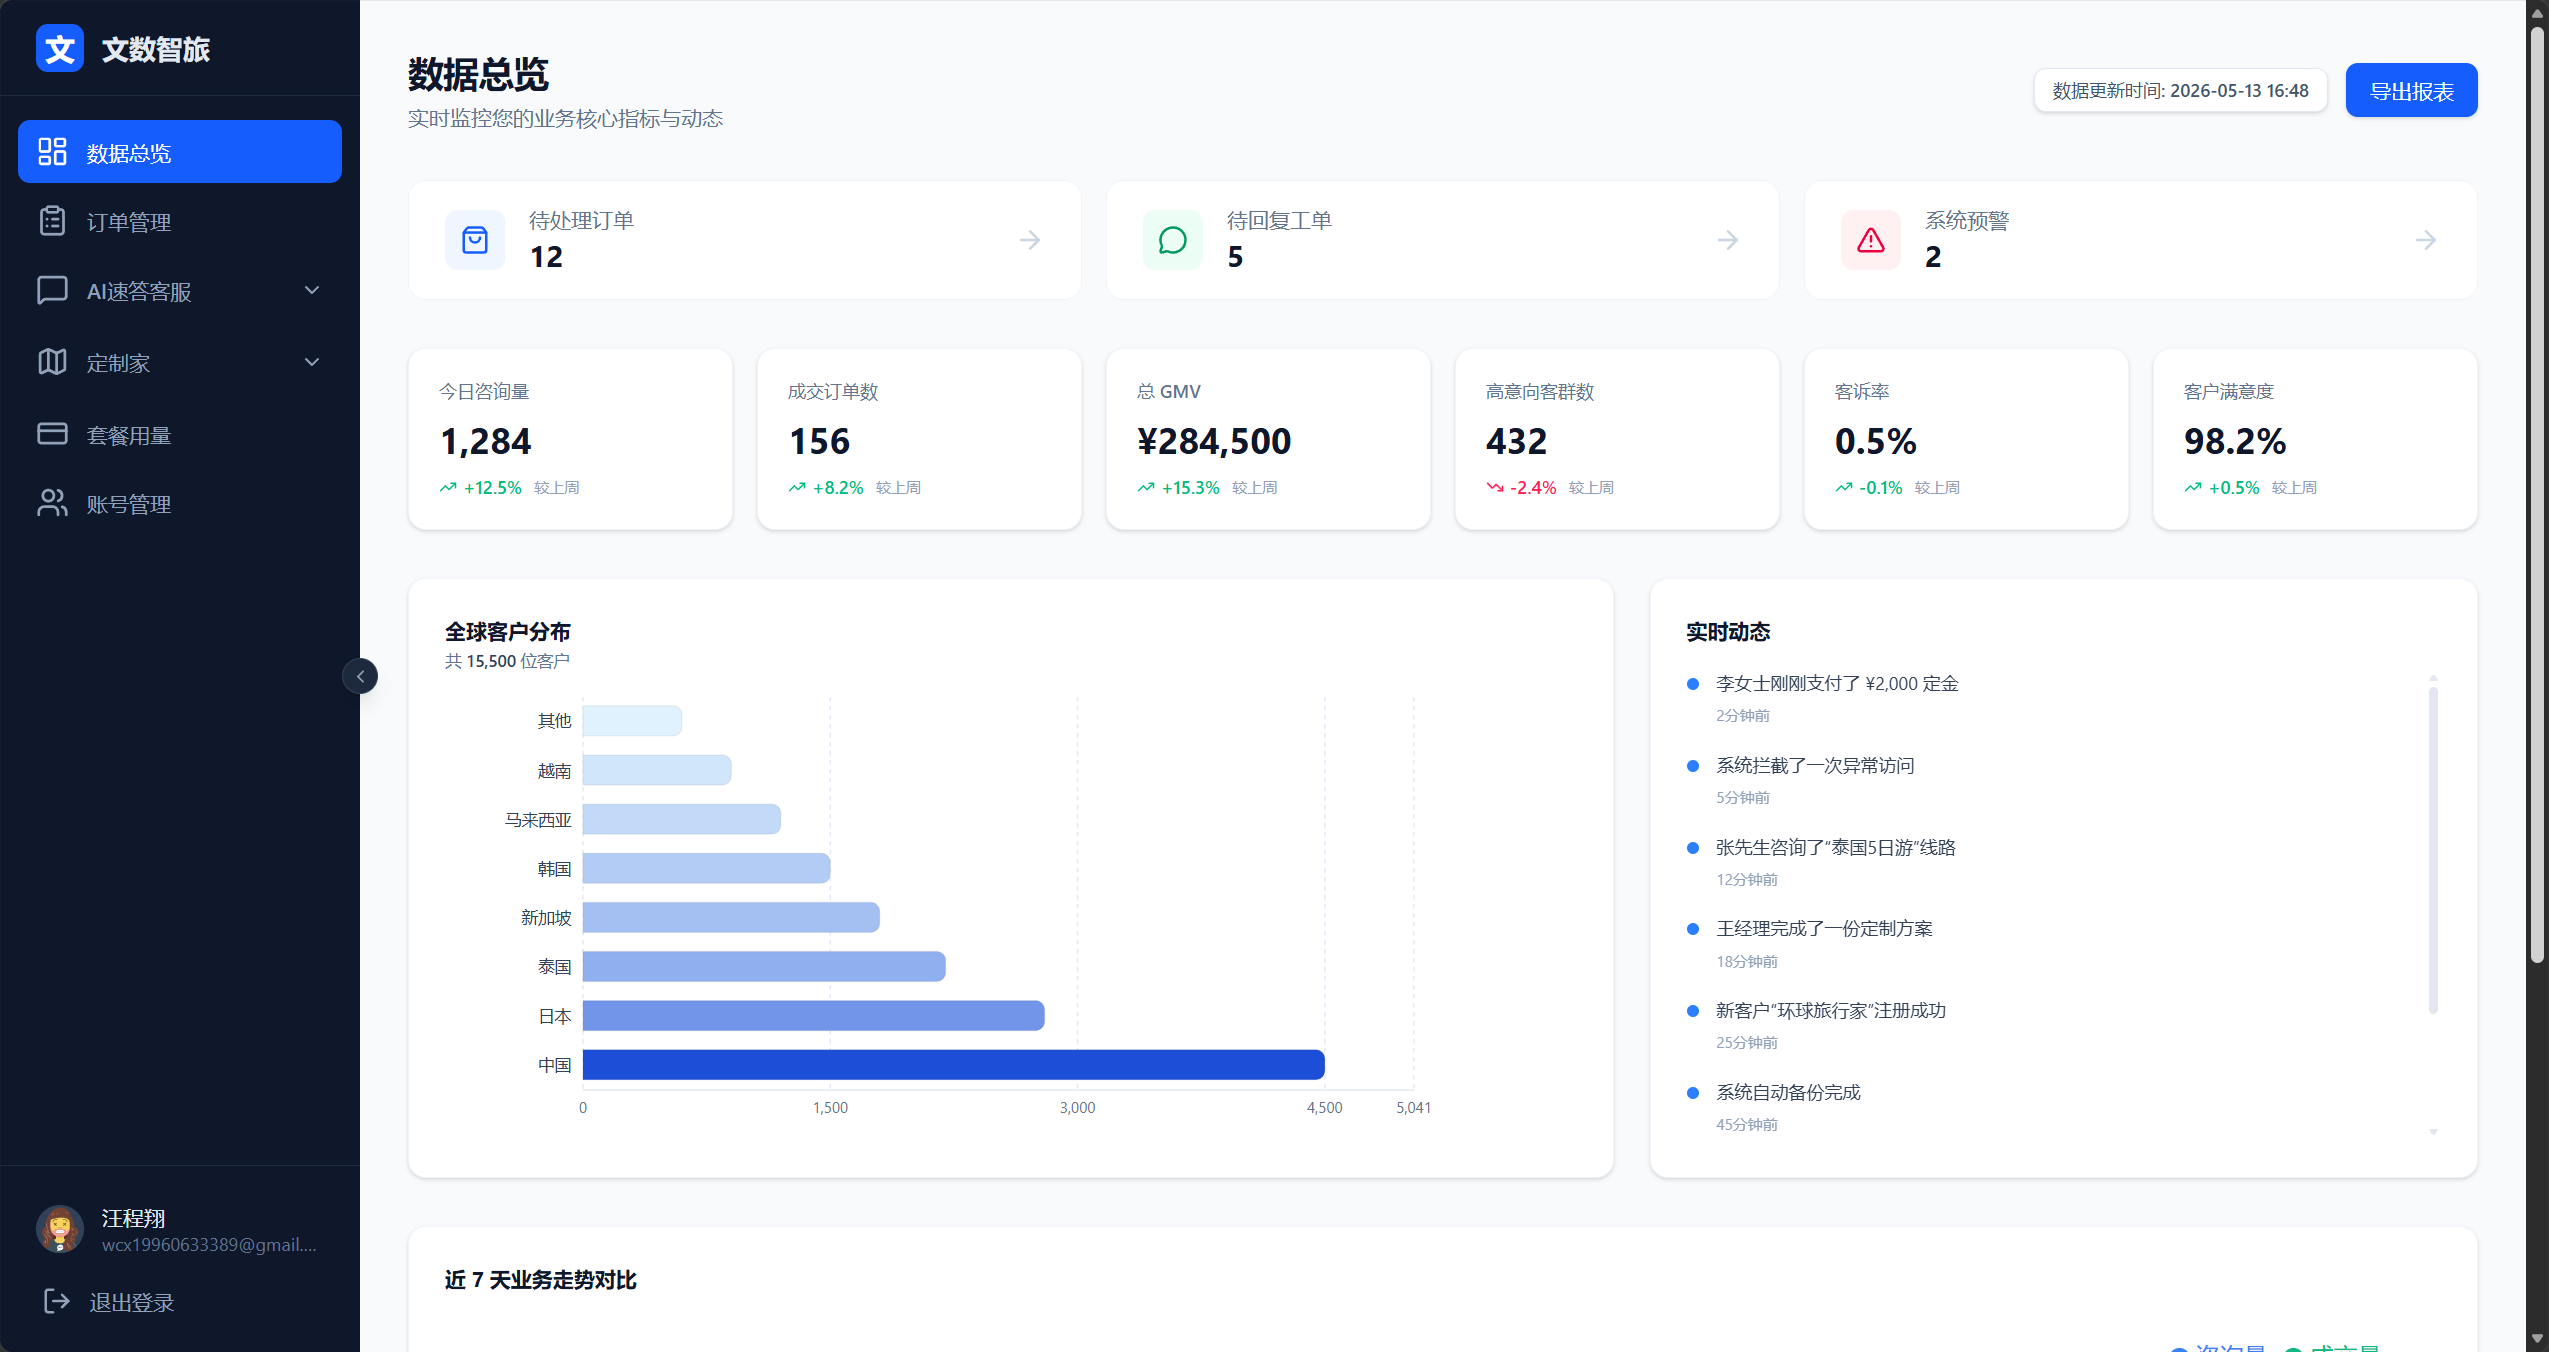This screenshot has height=1352, width=2549.
Task: Click the 数据更新时间 timestamp box
Action: click(2180, 90)
